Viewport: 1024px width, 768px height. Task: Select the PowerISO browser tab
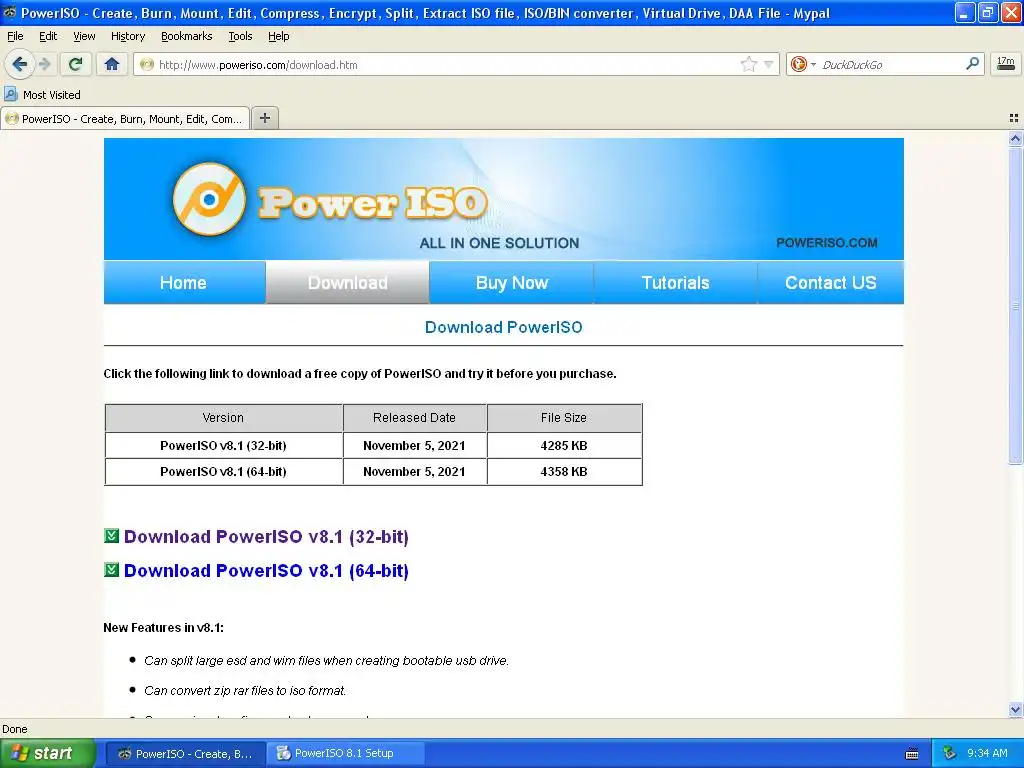click(125, 119)
